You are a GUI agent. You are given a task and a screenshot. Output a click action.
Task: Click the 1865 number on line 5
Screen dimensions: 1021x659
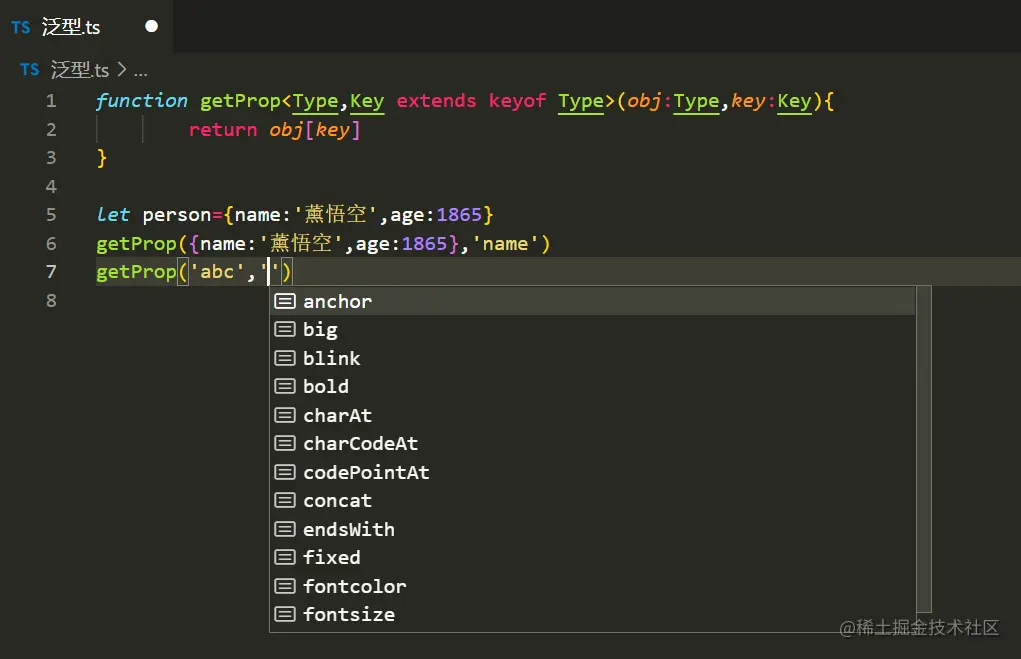[459, 215]
